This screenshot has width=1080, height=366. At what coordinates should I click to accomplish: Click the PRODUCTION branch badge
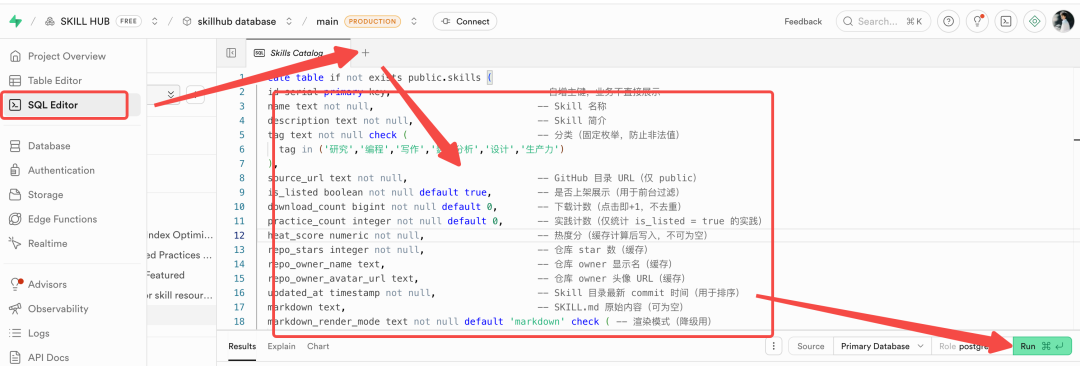click(374, 21)
